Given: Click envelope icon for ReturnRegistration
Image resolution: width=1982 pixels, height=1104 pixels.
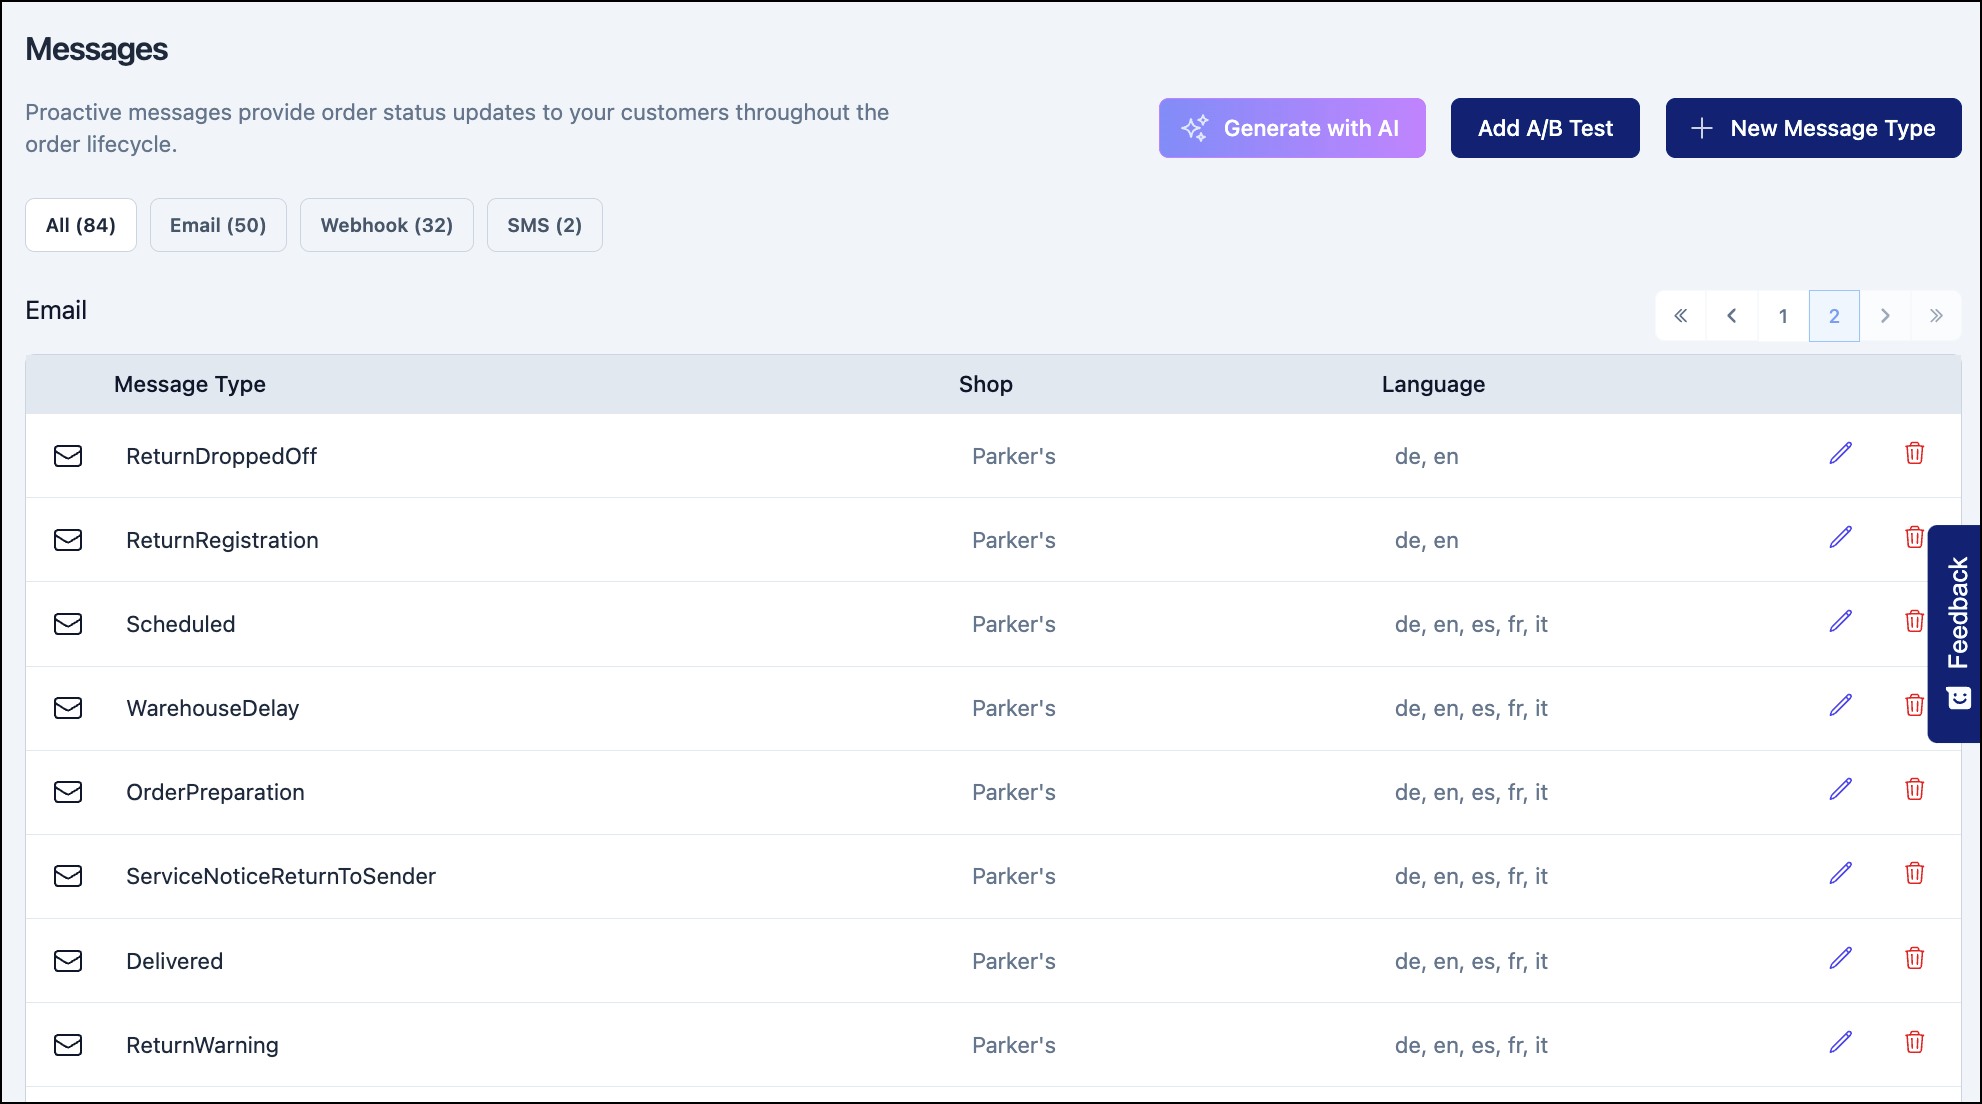Looking at the screenshot, I should [68, 540].
